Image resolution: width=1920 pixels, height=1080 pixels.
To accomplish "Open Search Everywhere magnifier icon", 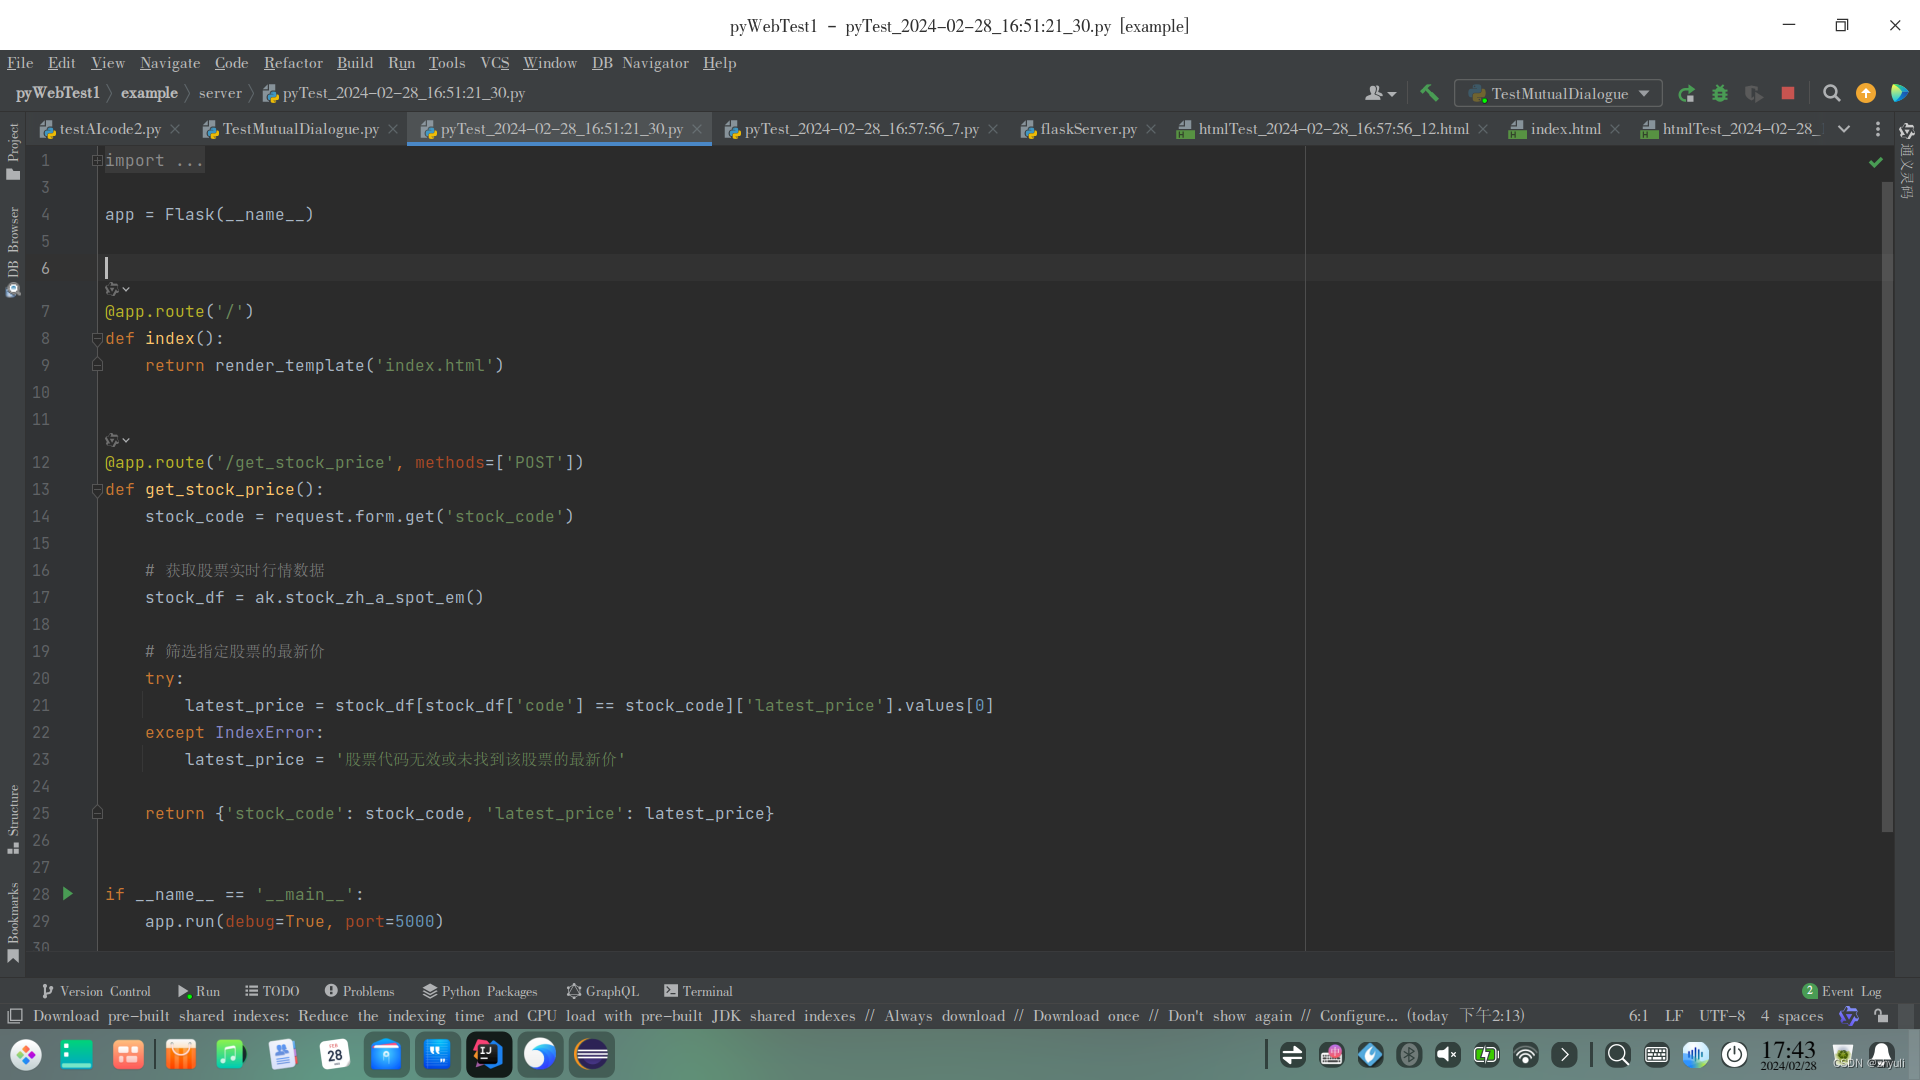I will [x=1832, y=93].
